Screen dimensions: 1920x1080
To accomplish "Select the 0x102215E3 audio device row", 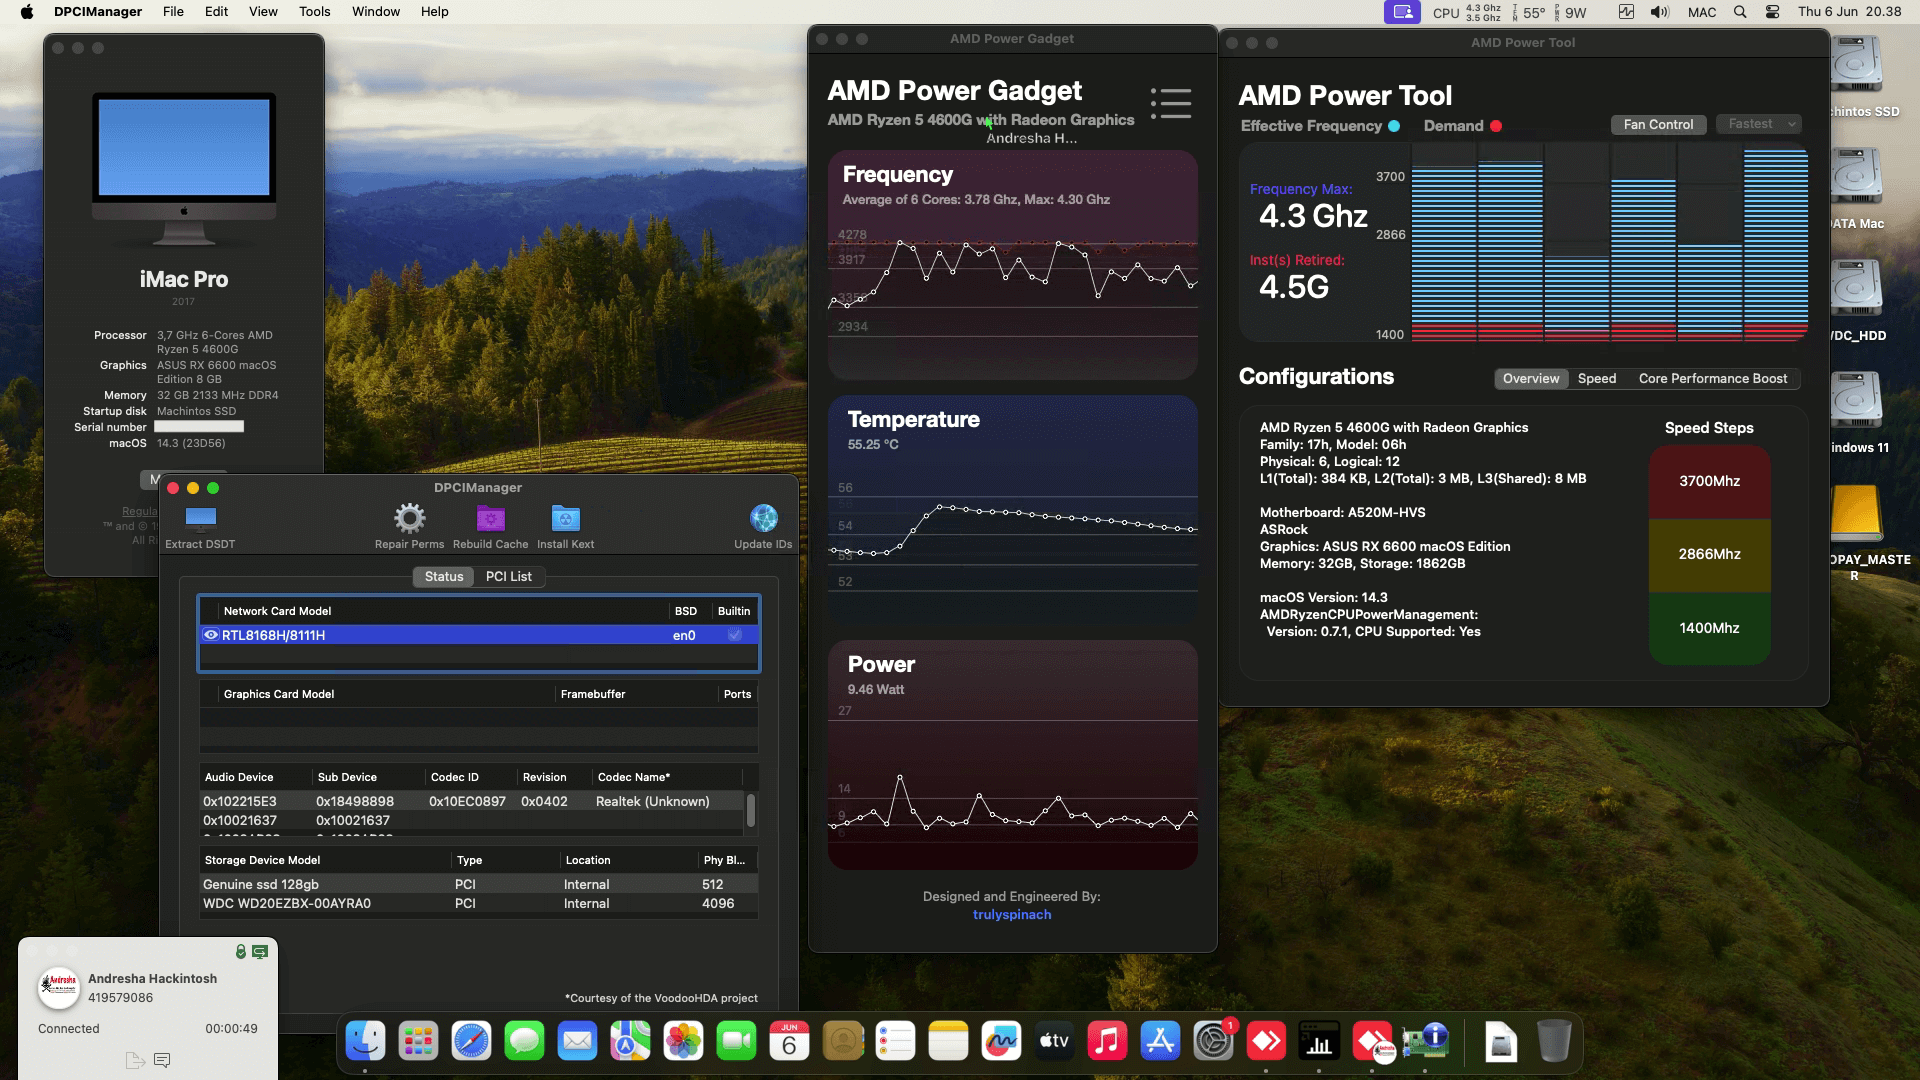I will pos(472,801).
